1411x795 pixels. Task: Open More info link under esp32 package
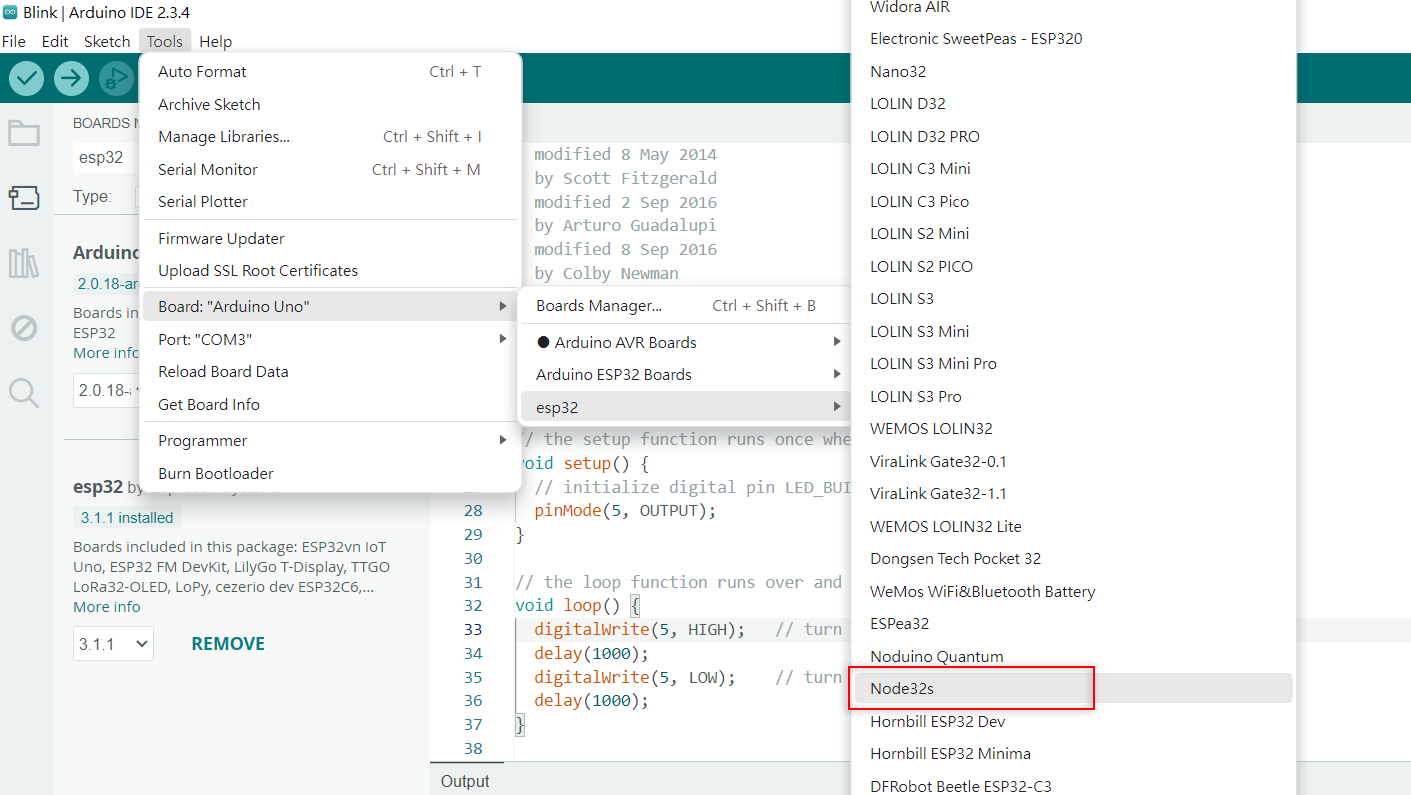107,607
